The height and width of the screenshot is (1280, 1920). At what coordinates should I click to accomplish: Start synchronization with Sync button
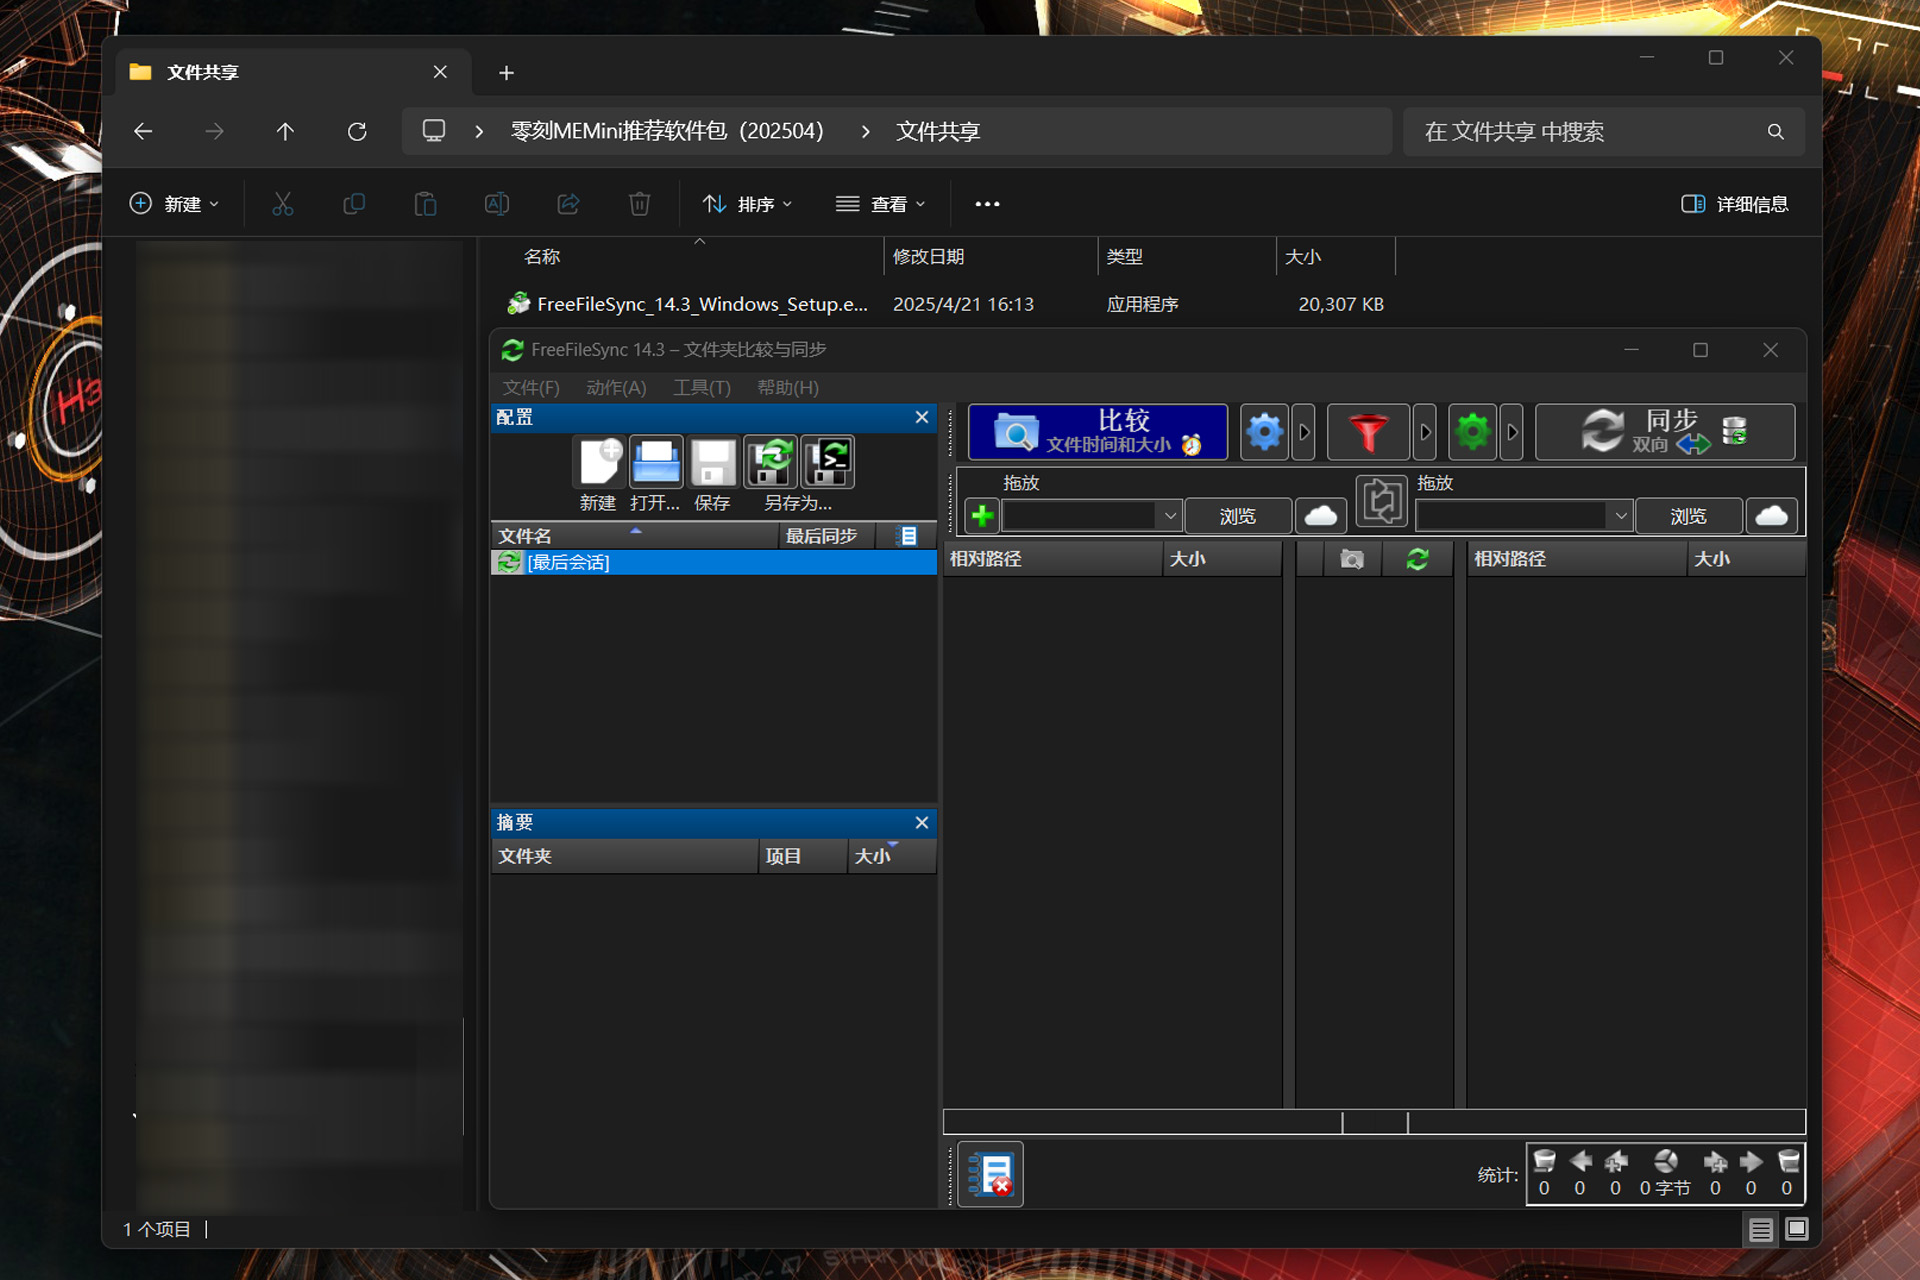click(x=1665, y=432)
